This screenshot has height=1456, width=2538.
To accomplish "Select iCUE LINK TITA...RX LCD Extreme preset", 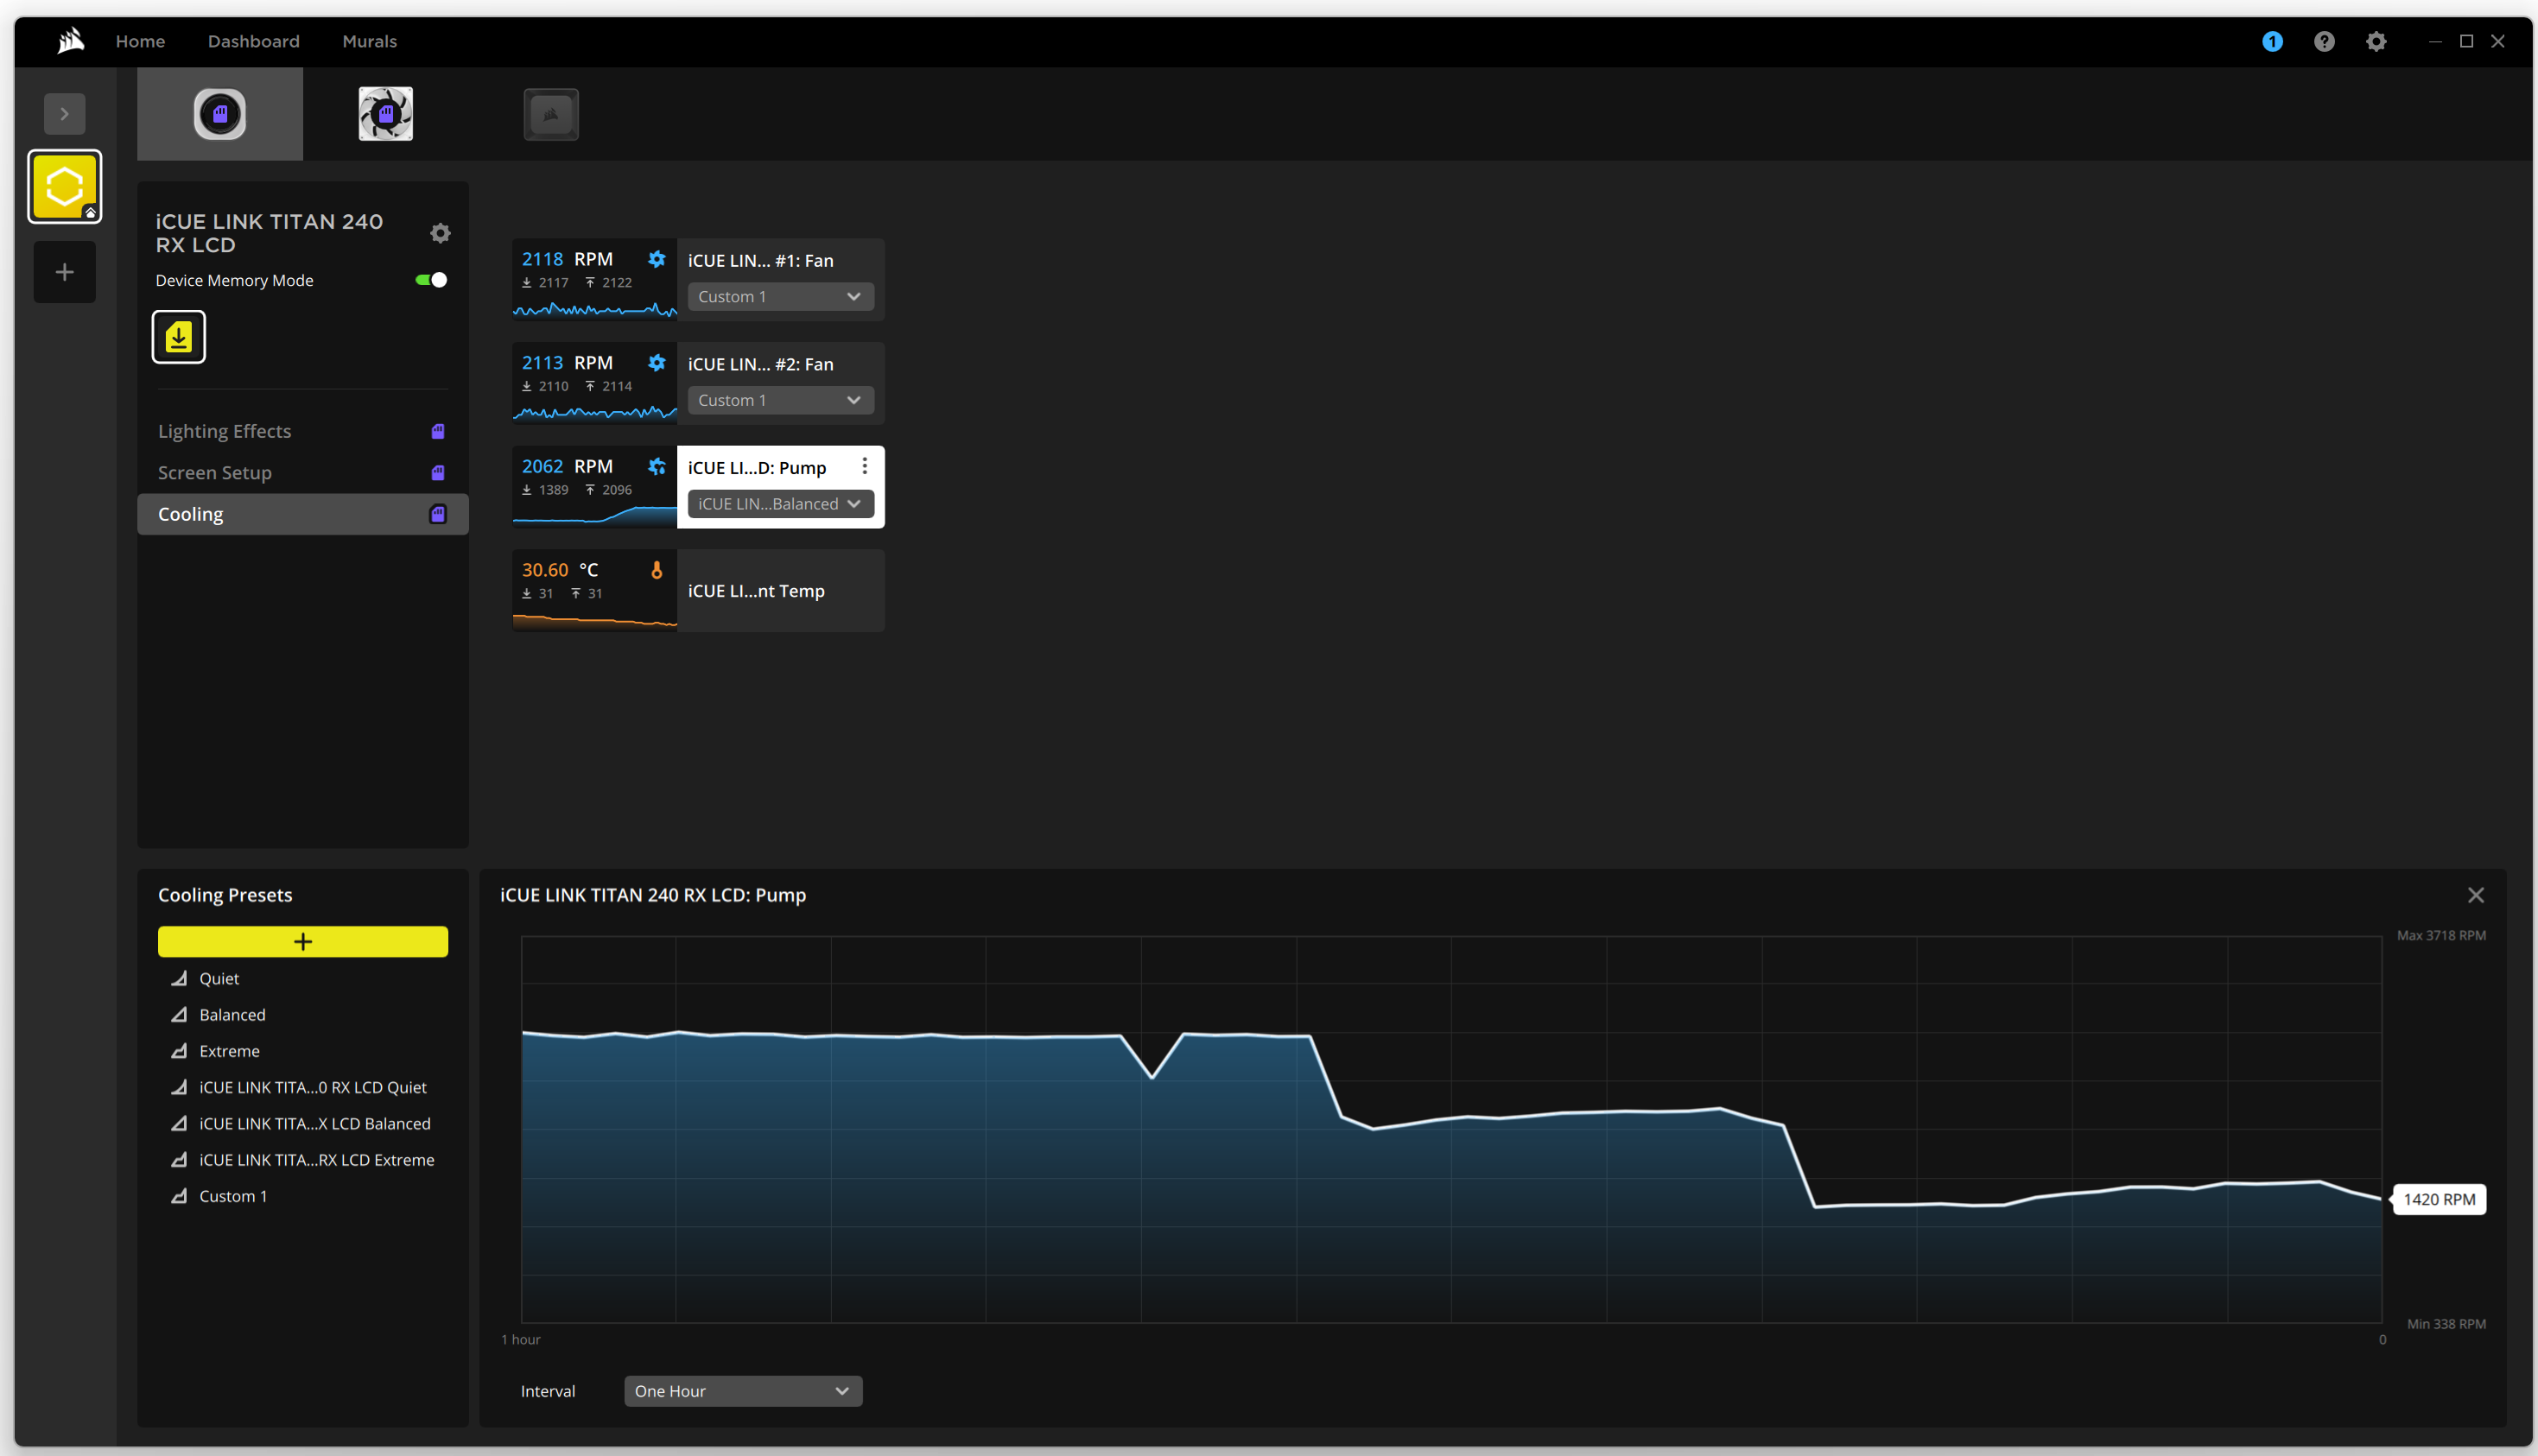I will pos(317,1160).
